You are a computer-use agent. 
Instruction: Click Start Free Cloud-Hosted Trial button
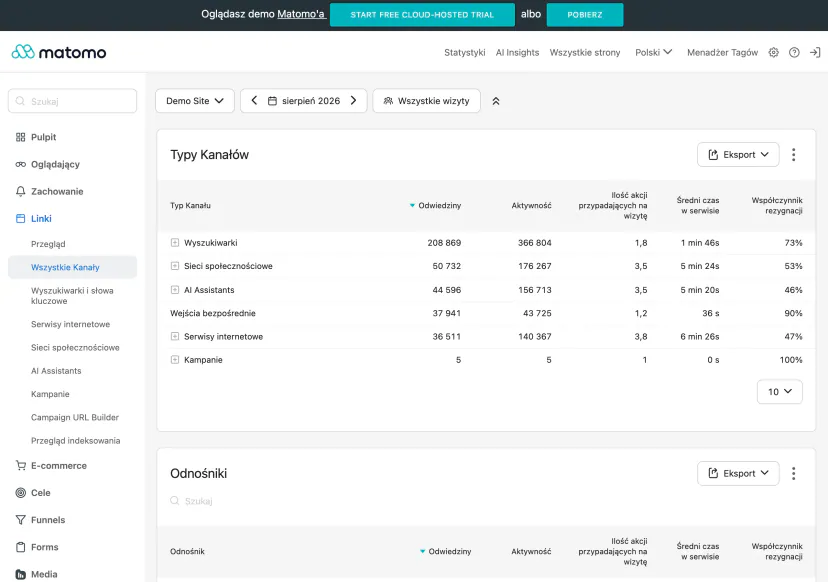click(422, 15)
